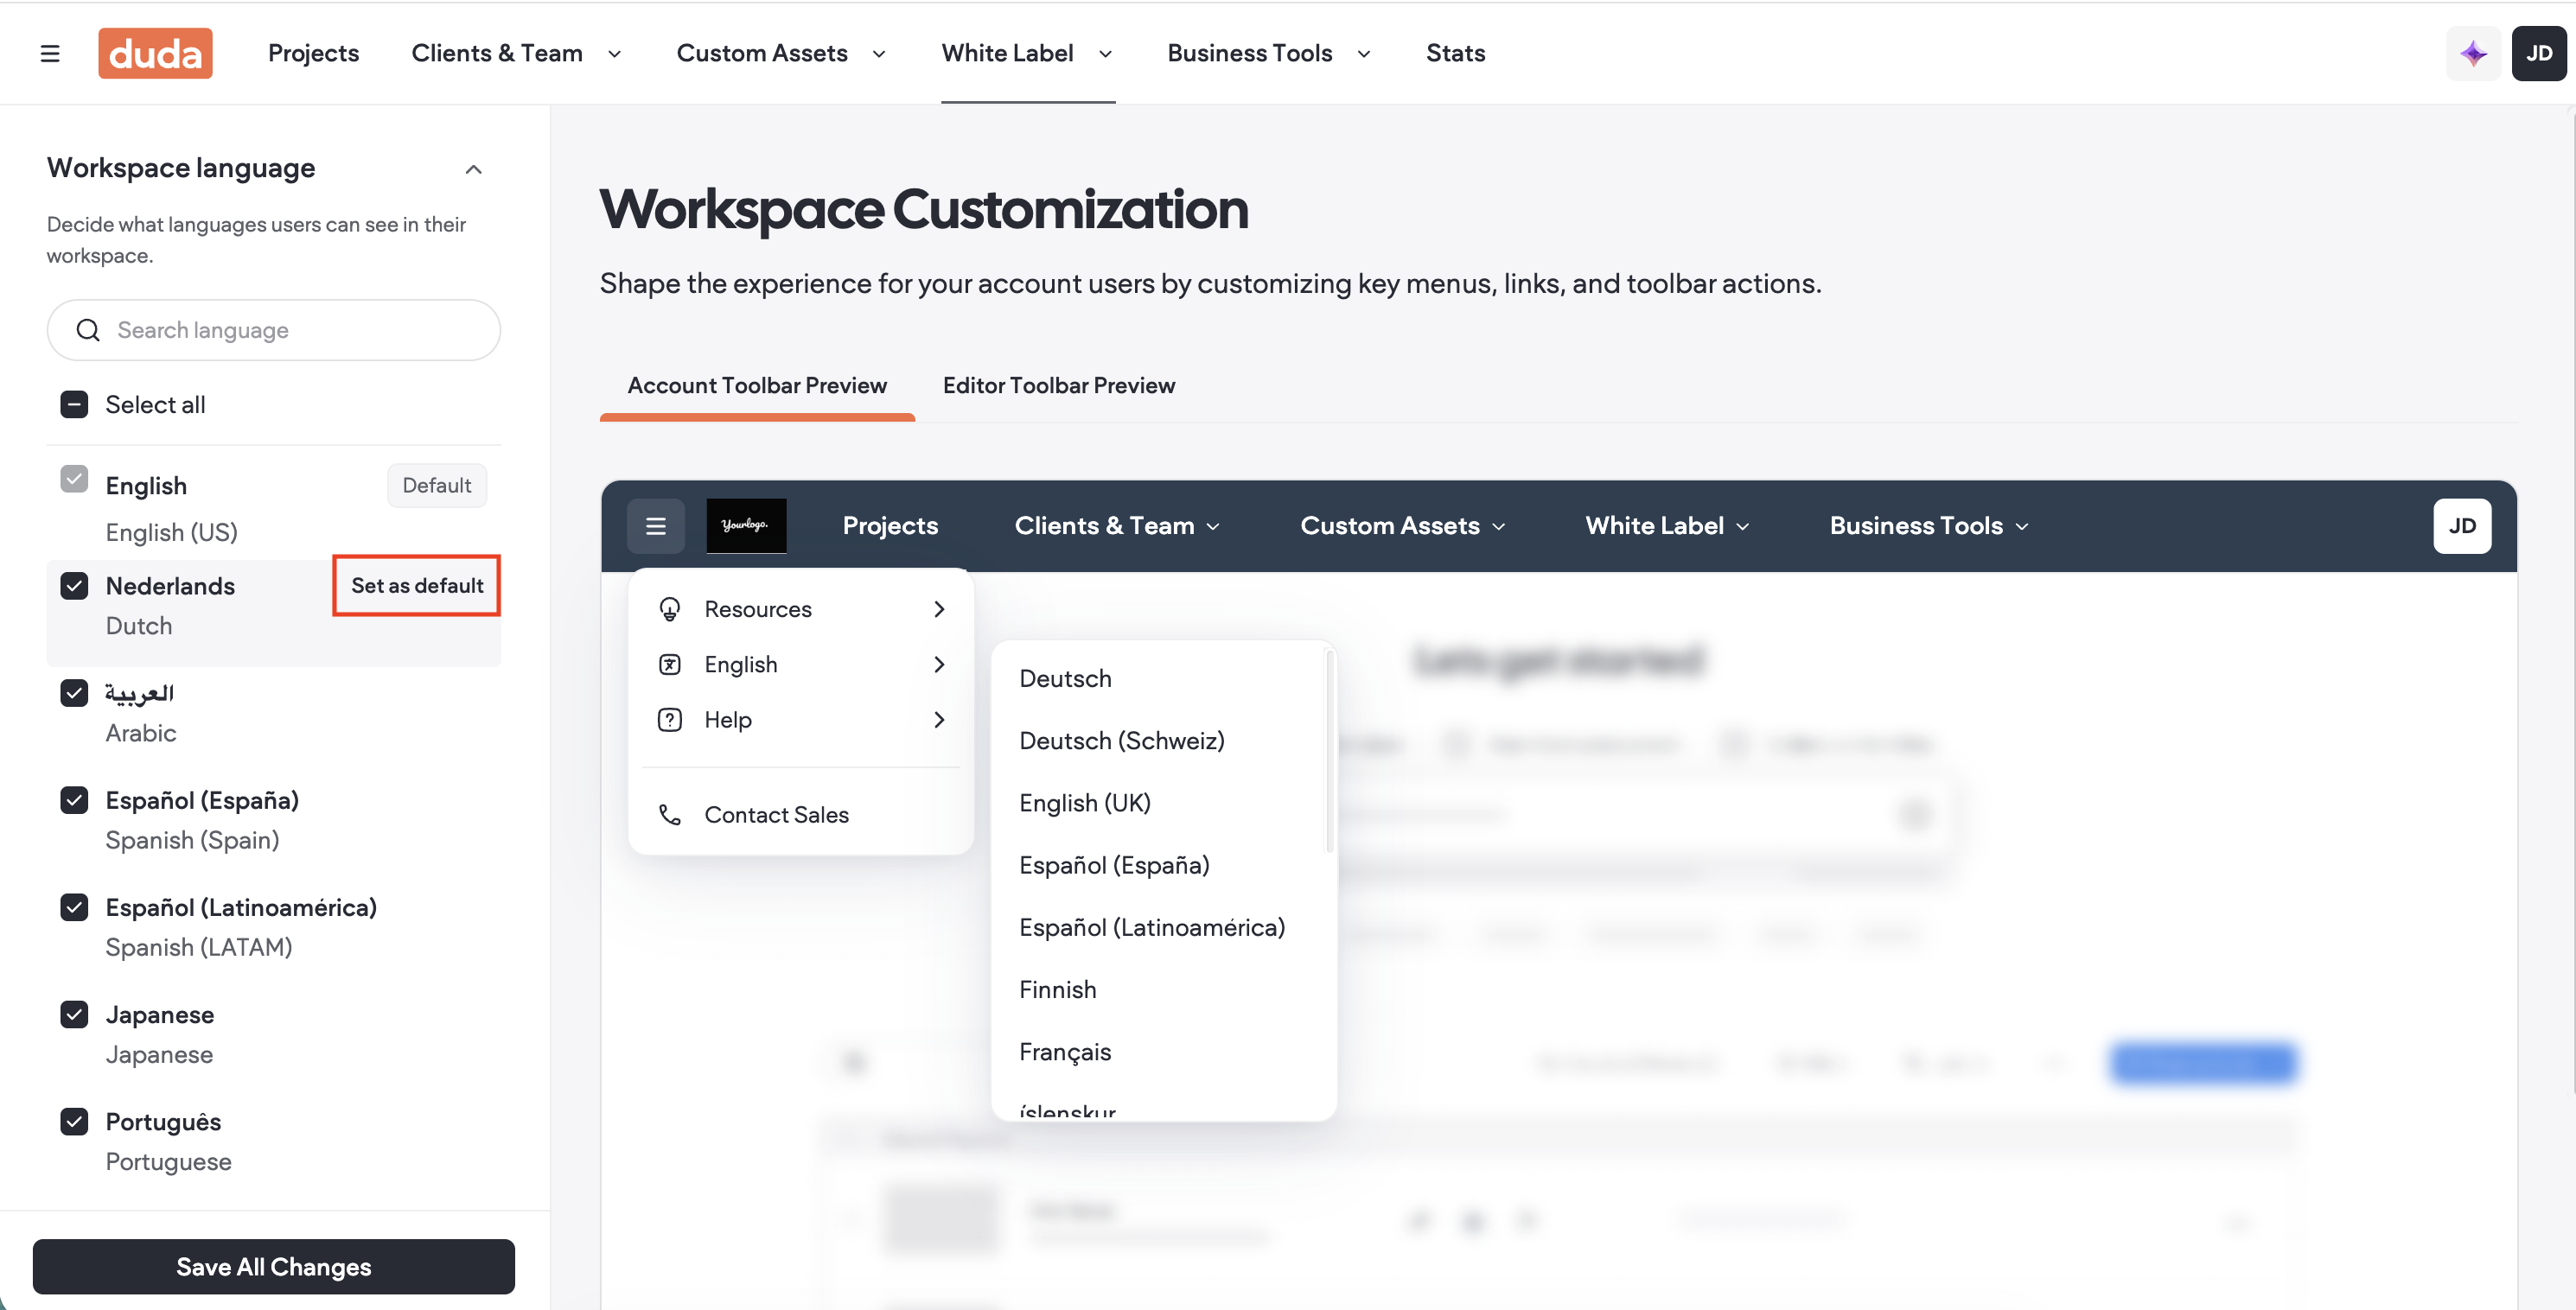Set Nederlands as default language
Screen dimensions: 2576x1310
(417, 586)
